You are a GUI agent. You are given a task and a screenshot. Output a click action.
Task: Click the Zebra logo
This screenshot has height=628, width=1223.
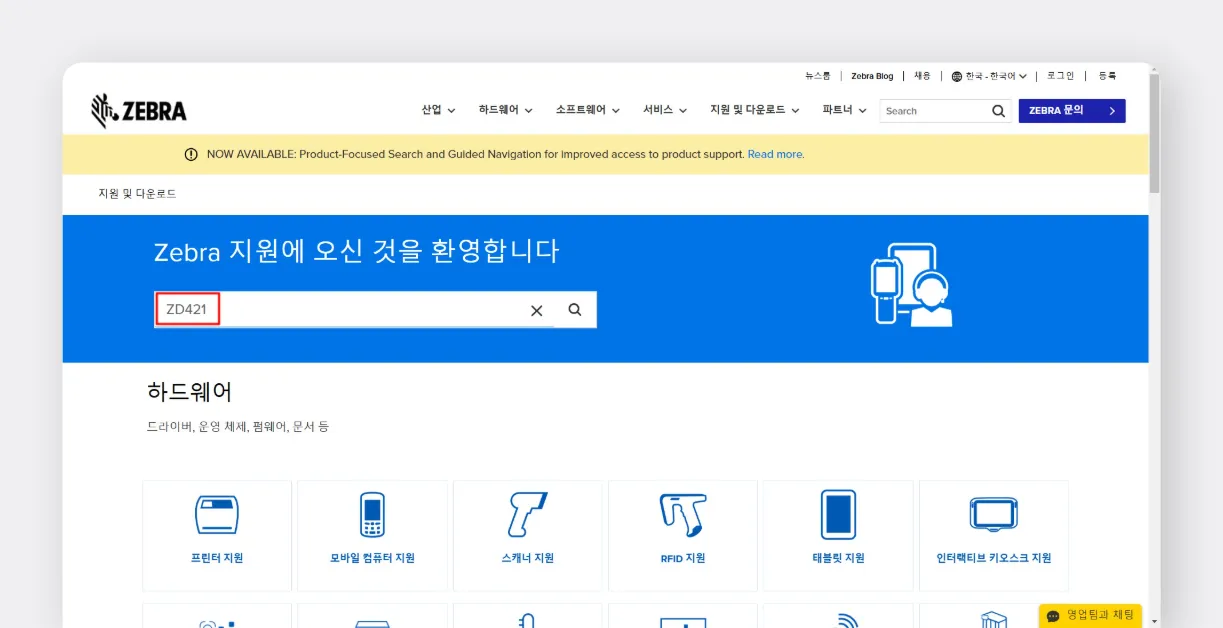(x=138, y=111)
